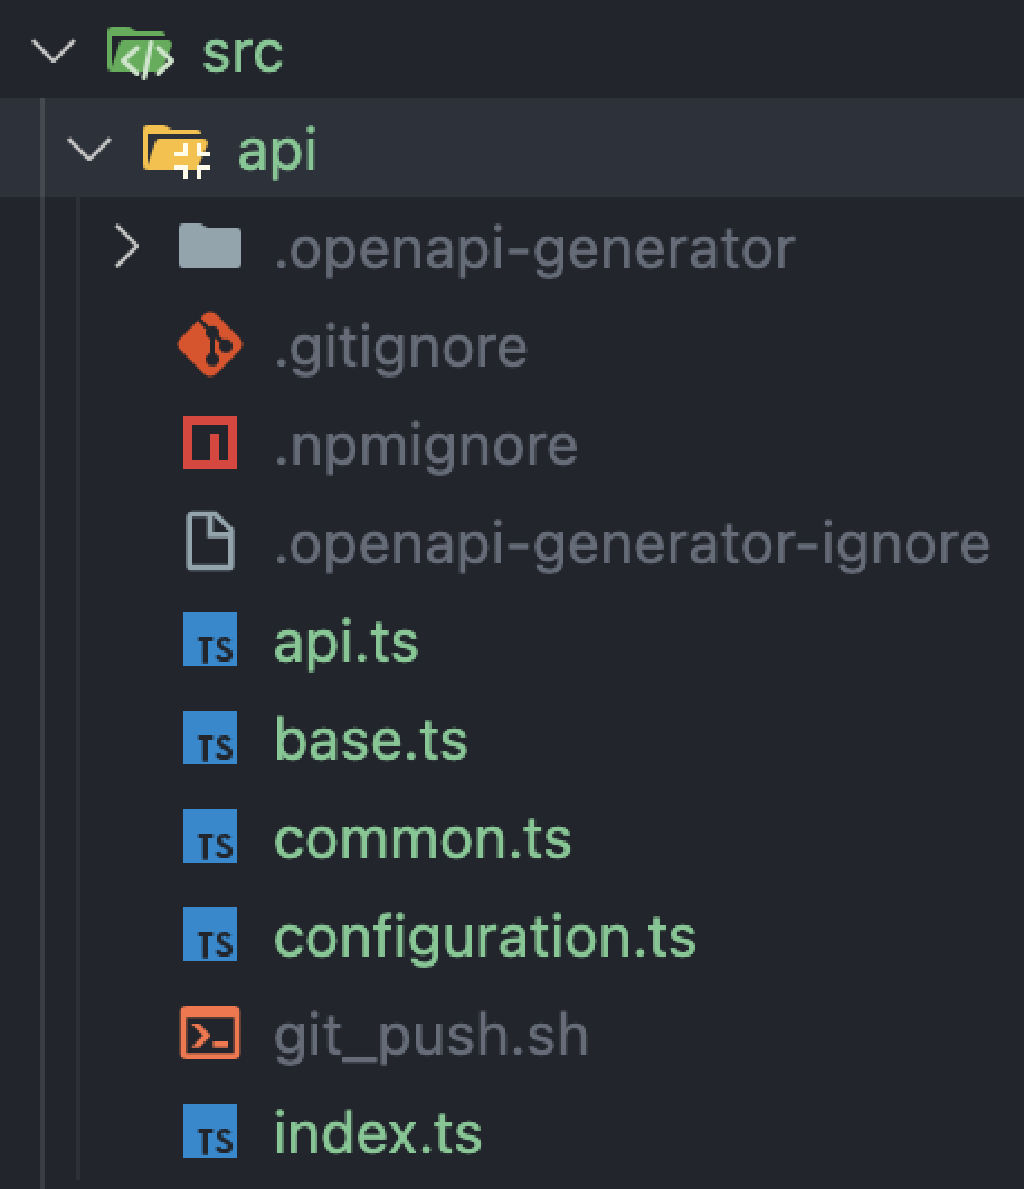Click the shell script icon on git_push.sh
The width and height of the screenshot is (1024, 1189).
[210, 1034]
